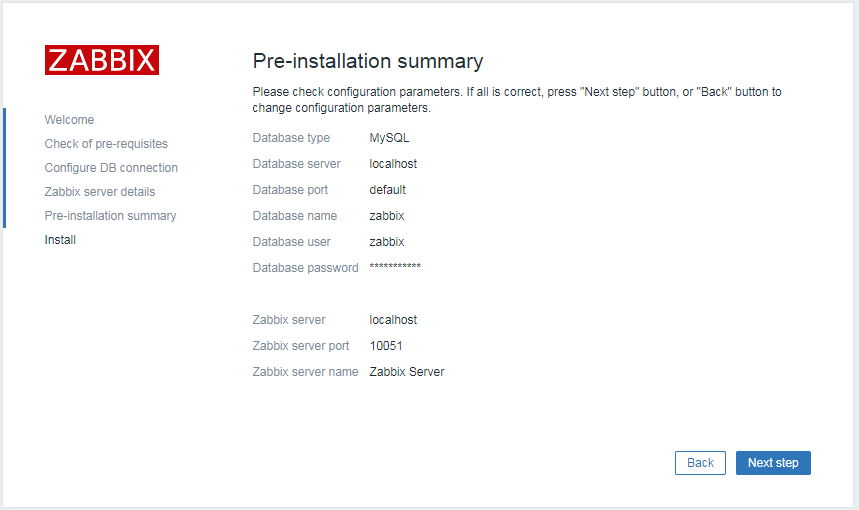Click the Zabbix Server name value
Viewport: 859px width, 510px height.
coord(406,372)
